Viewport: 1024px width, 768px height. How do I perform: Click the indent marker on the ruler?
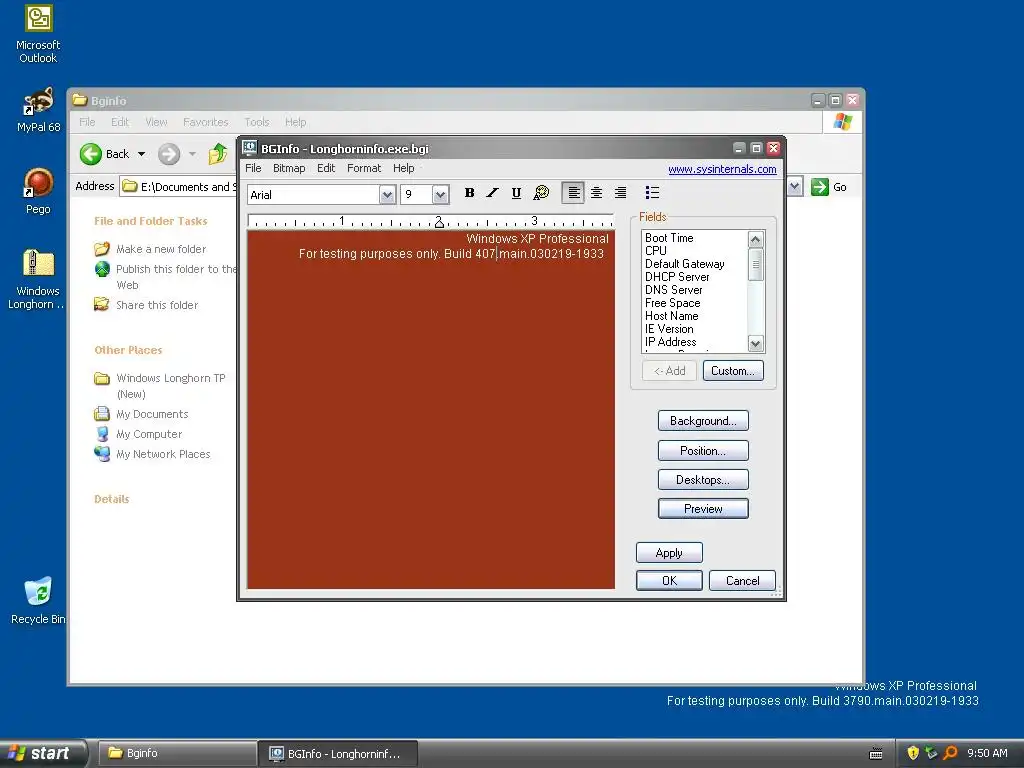439,223
